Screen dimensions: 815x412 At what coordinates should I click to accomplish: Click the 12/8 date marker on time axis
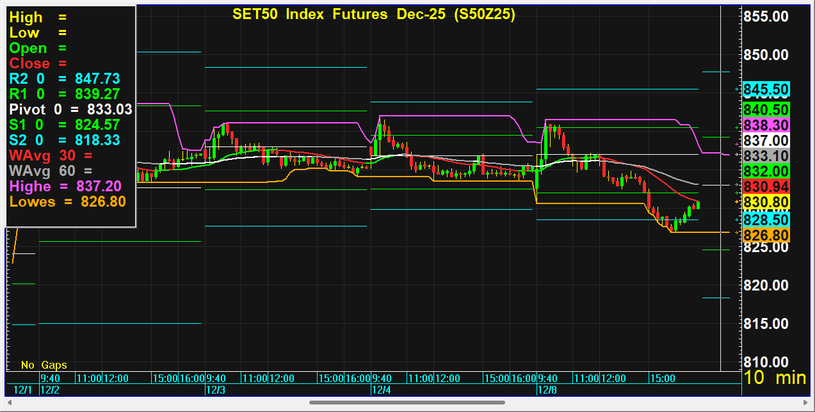pos(546,389)
